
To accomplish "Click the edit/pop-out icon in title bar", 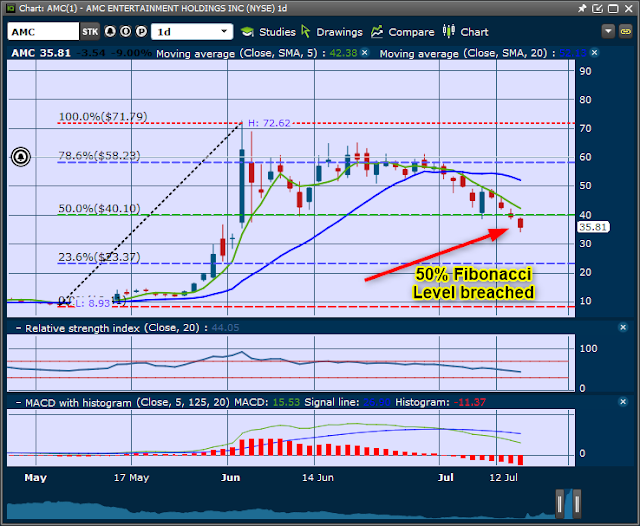I will click(x=598, y=8).
